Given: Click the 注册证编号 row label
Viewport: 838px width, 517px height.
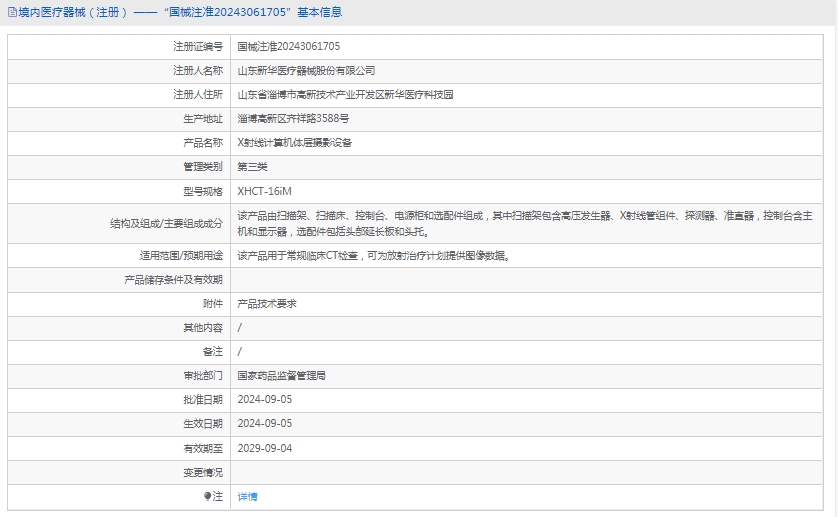Looking at the screenshot, I should [x=198, y=46].
